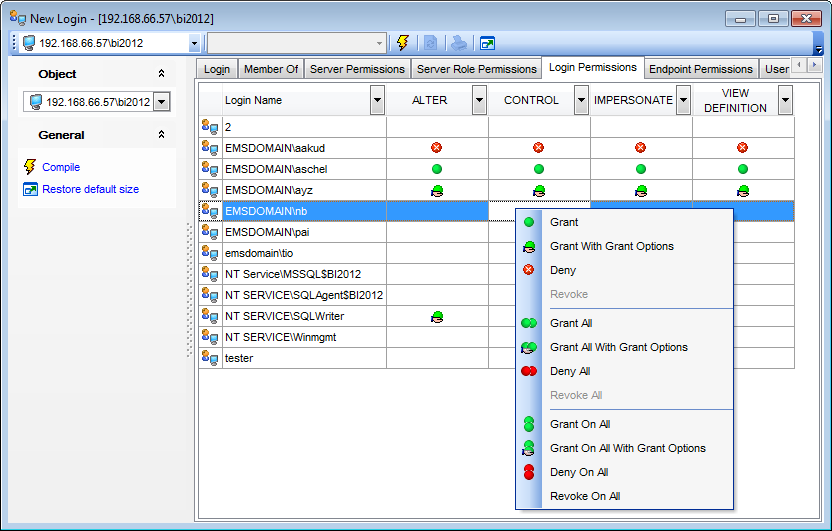Screen dimensions: 832x531
Task: Switch to the Server Permissions tab
Action: click(357, 69)
